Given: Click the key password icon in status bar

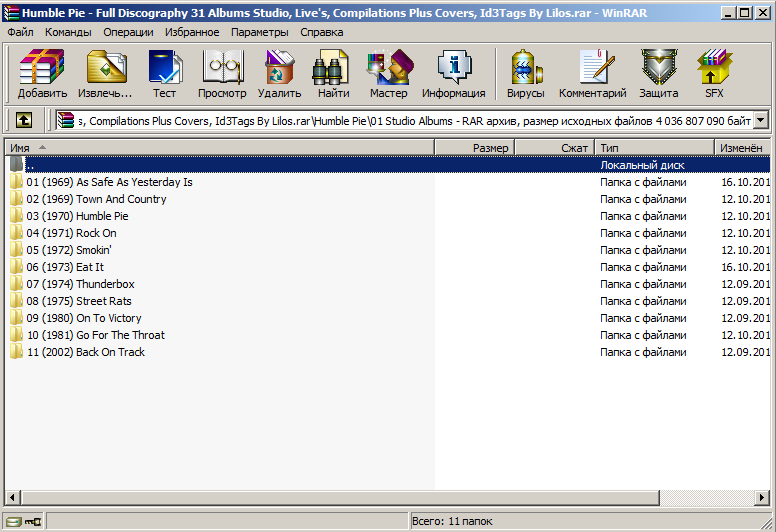Looking at the screenshot, I should pos(33,521).
